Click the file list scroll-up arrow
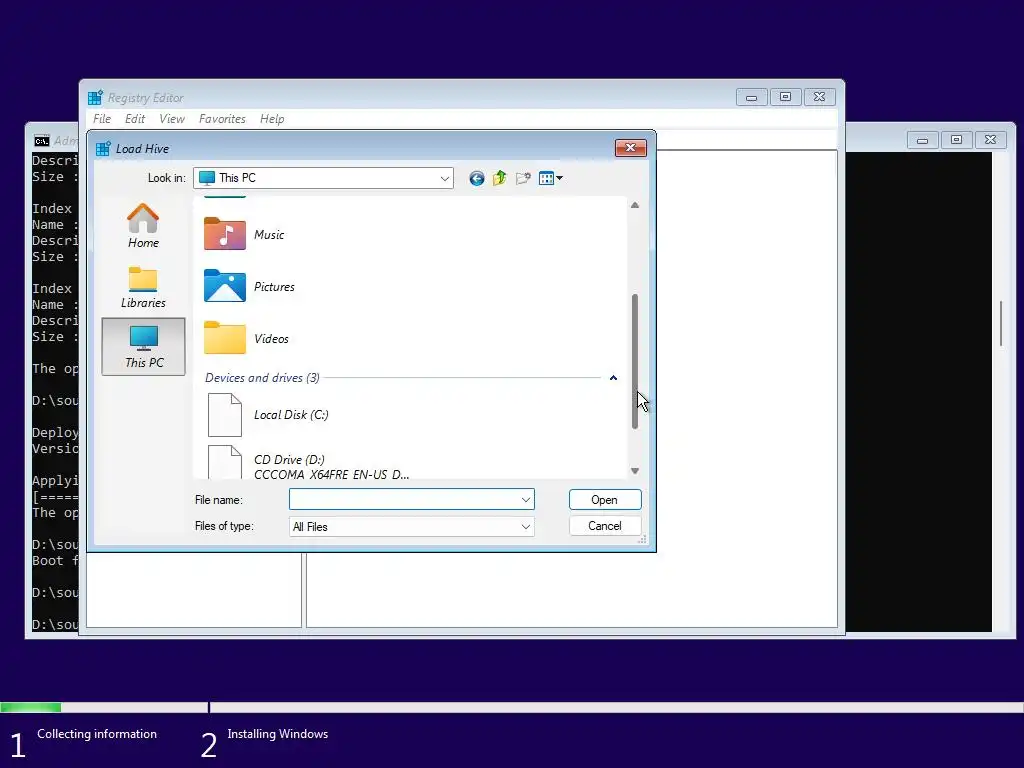 (635, 205)
